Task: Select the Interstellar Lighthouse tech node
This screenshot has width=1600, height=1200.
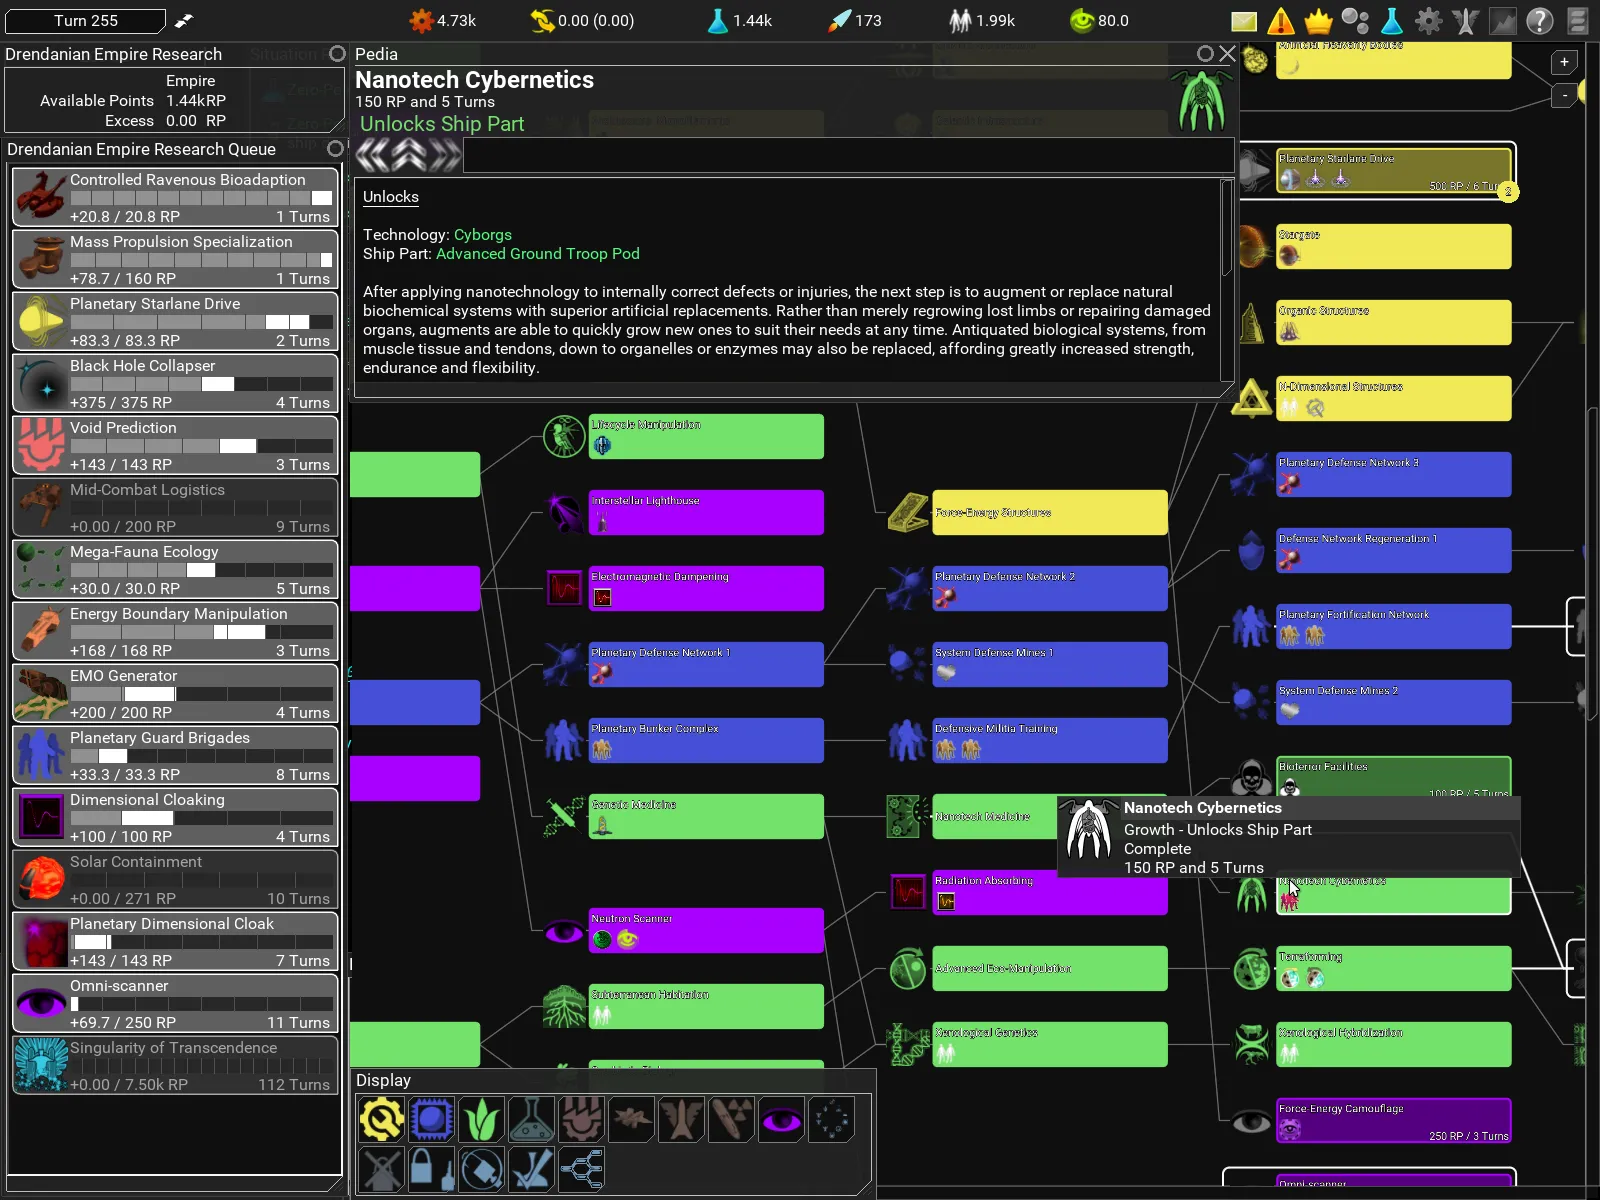Action: (706, 512)
